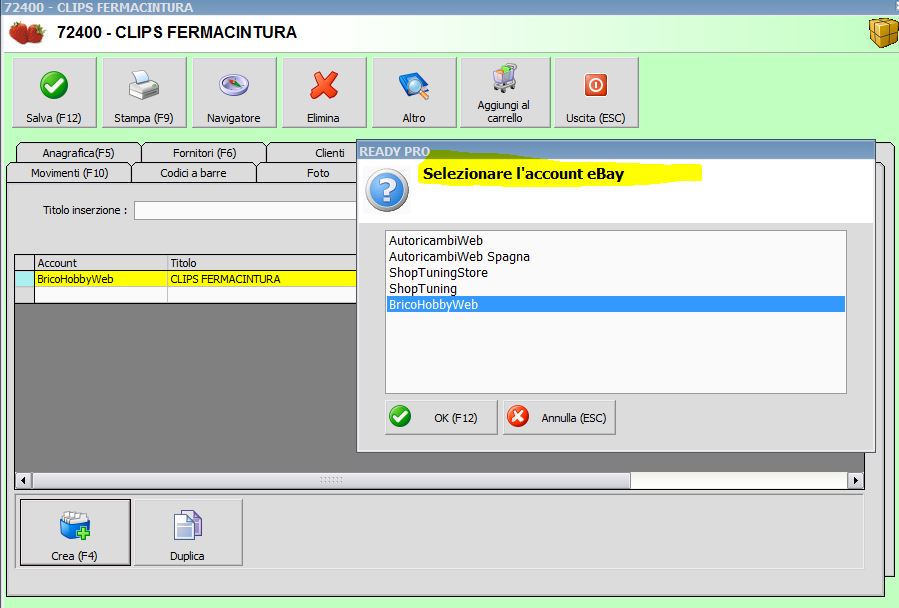Select AutoricambiWeb account in list
This screenshot has width=899, height=608.
615,240
